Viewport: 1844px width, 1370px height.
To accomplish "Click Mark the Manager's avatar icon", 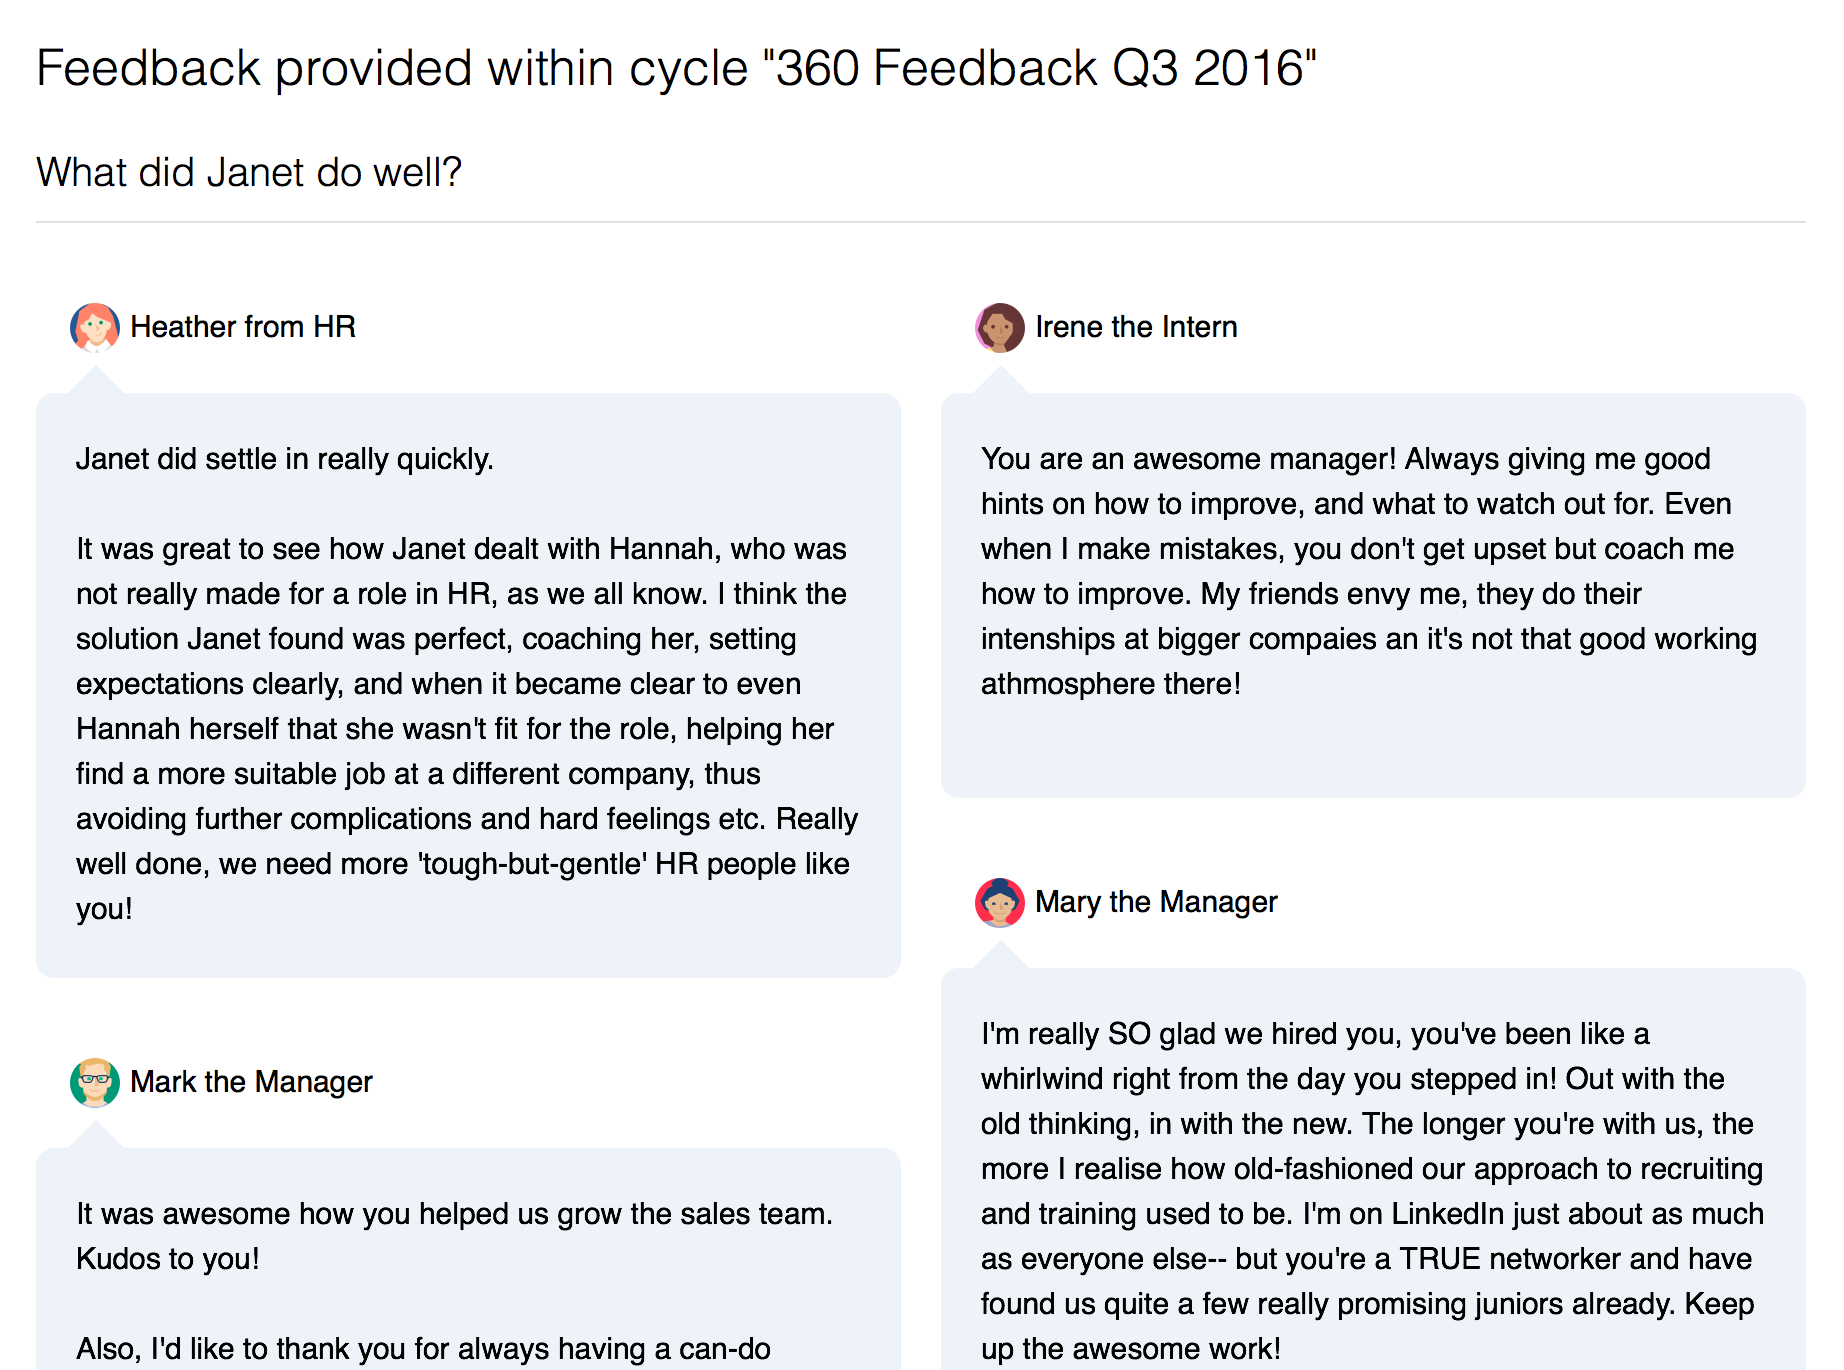I will (95, 1083).
